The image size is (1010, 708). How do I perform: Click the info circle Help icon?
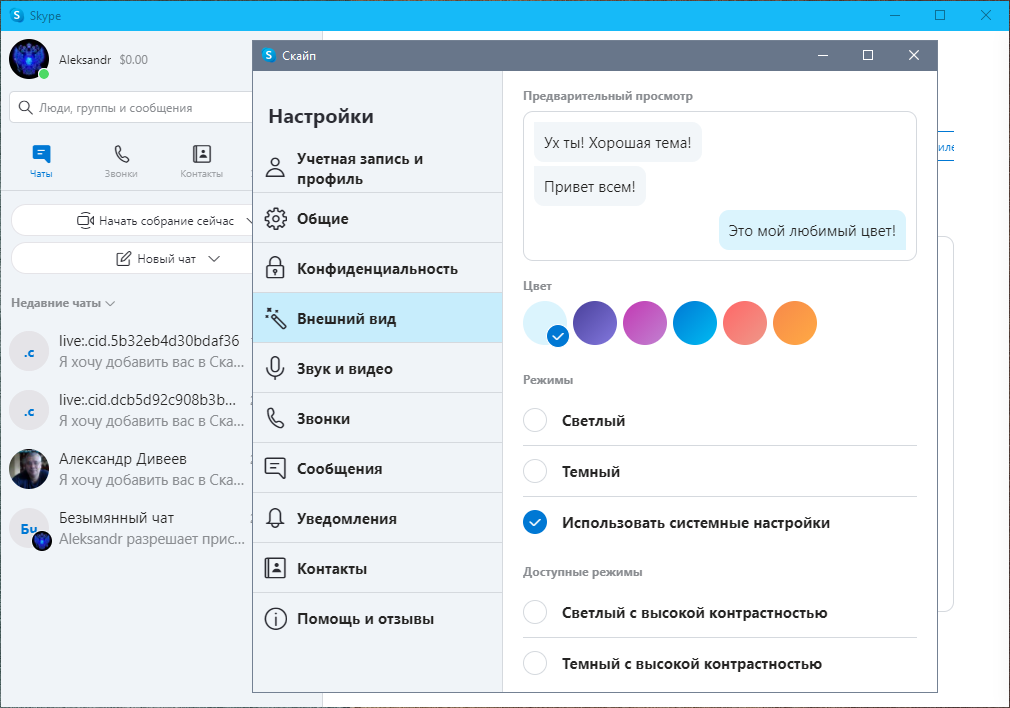pyautogui.click(x=276, y=618)
